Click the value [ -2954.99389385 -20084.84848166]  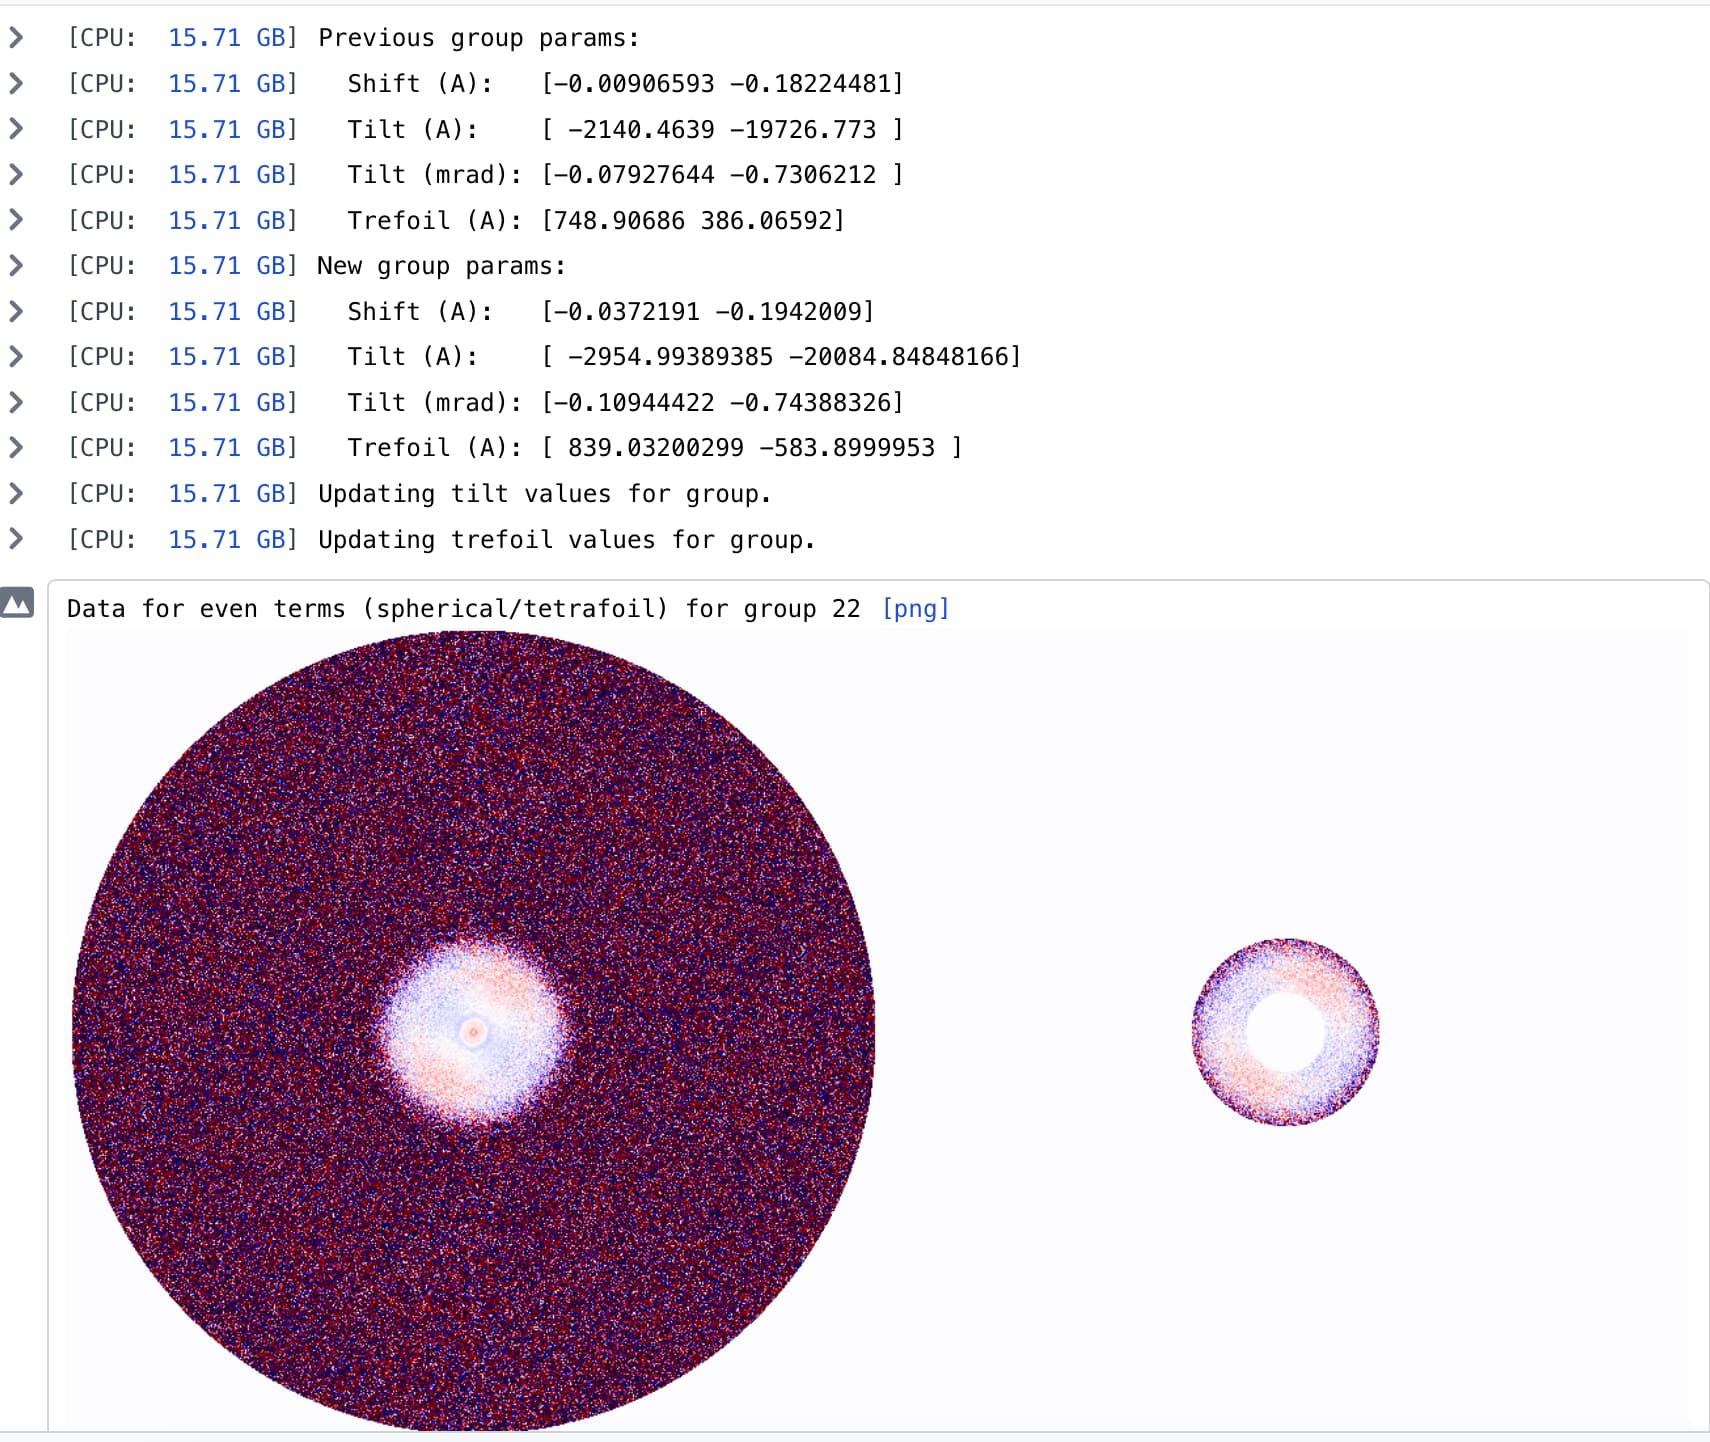(x=781, y=356)
